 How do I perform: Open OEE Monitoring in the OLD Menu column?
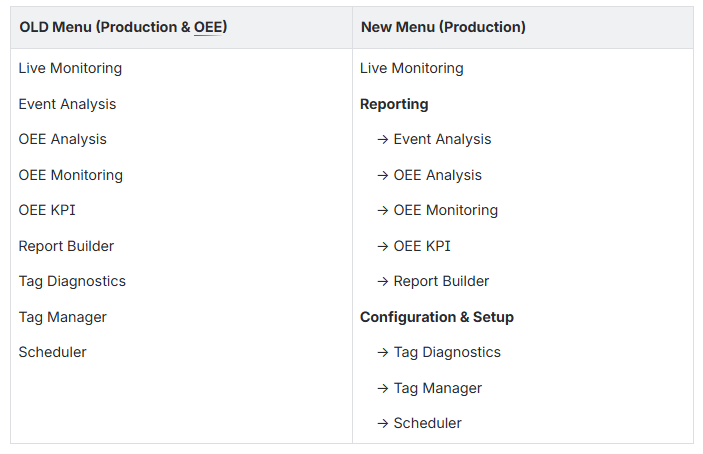tap(70, 175)
